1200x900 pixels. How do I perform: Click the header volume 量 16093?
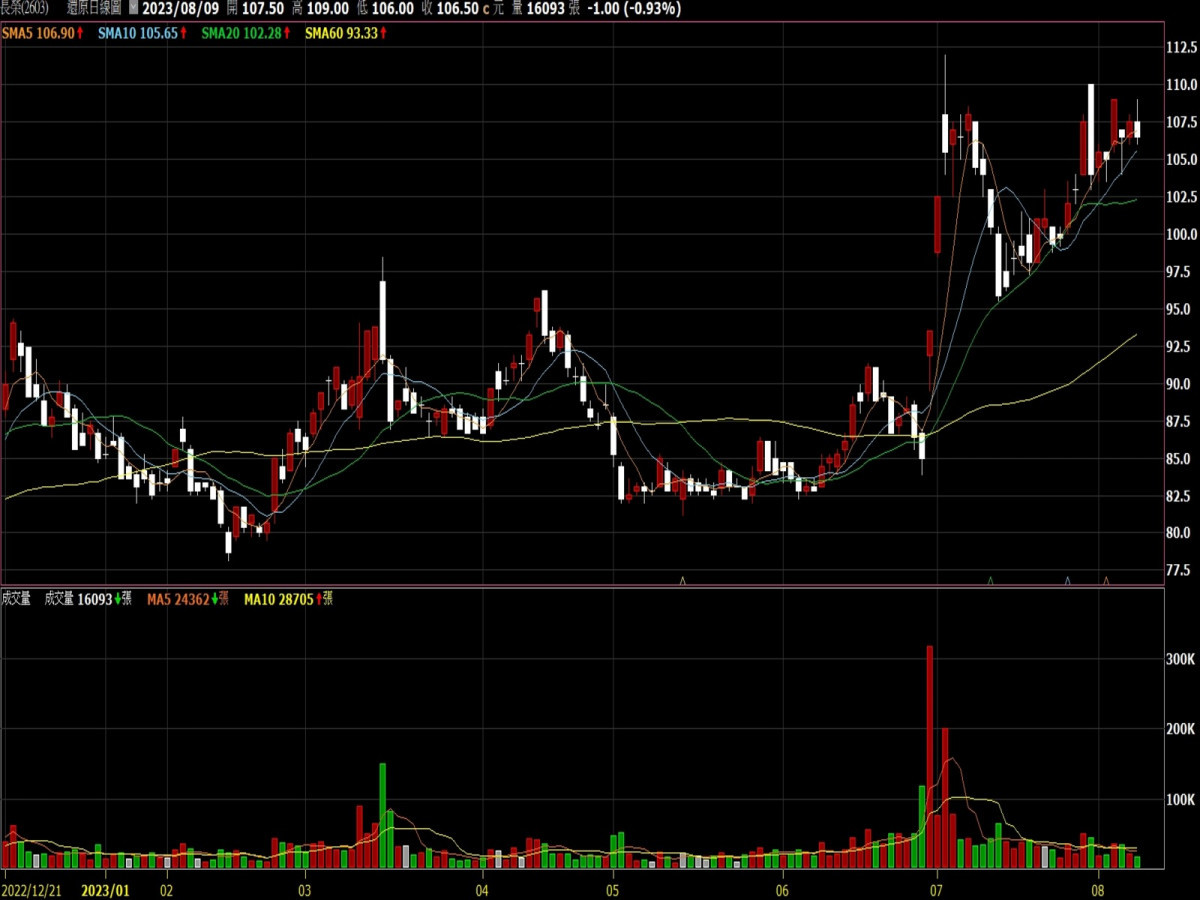coord(540,8)
